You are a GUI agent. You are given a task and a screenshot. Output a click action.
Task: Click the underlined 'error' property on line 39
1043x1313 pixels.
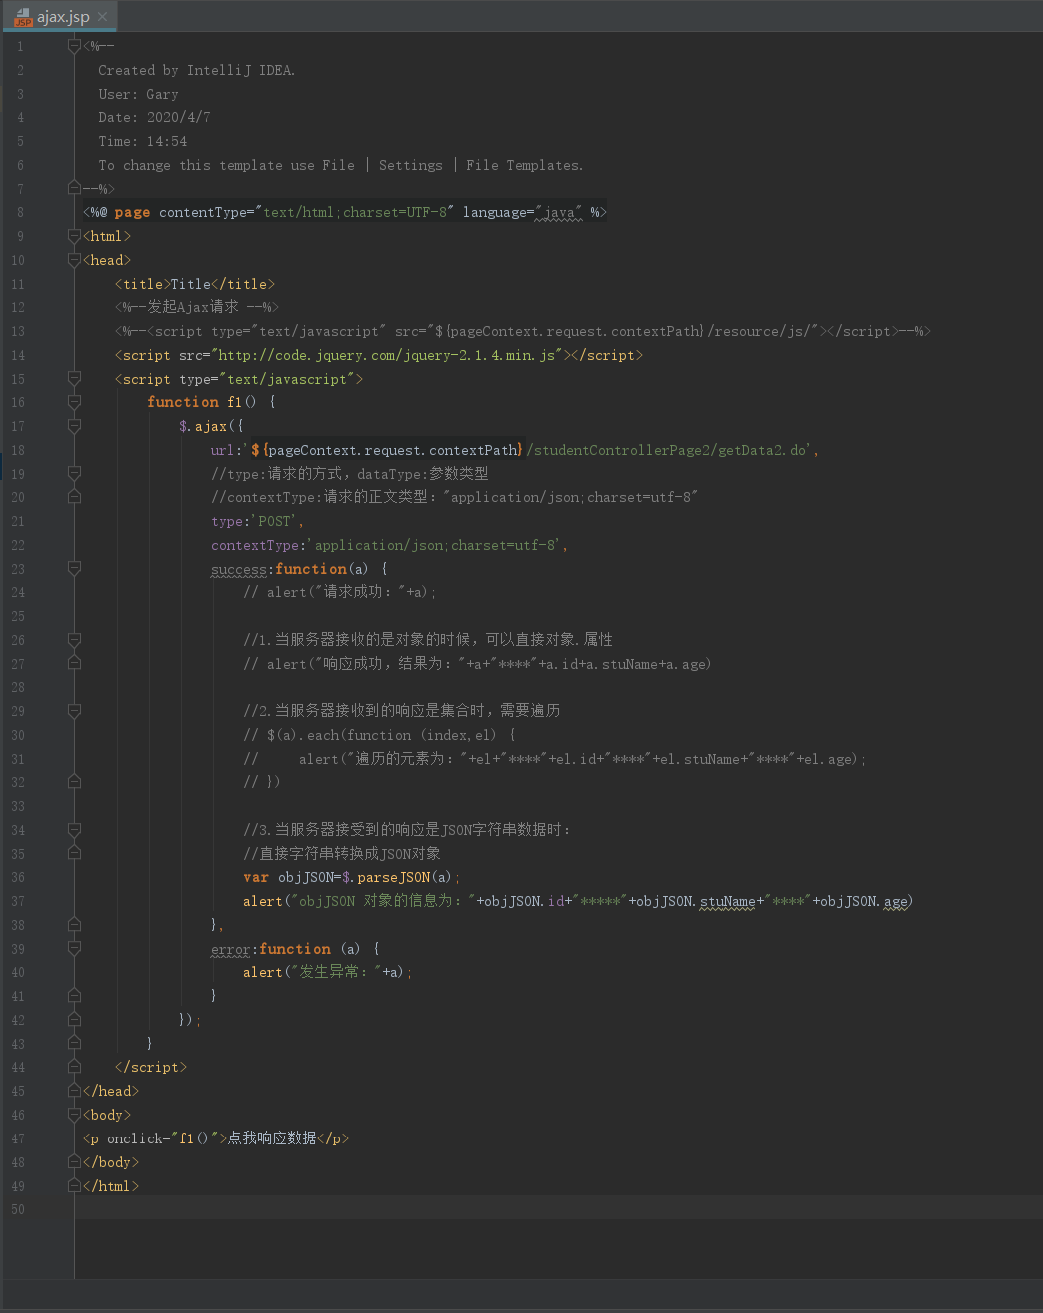pyautogui.click(x=231, y=949)
